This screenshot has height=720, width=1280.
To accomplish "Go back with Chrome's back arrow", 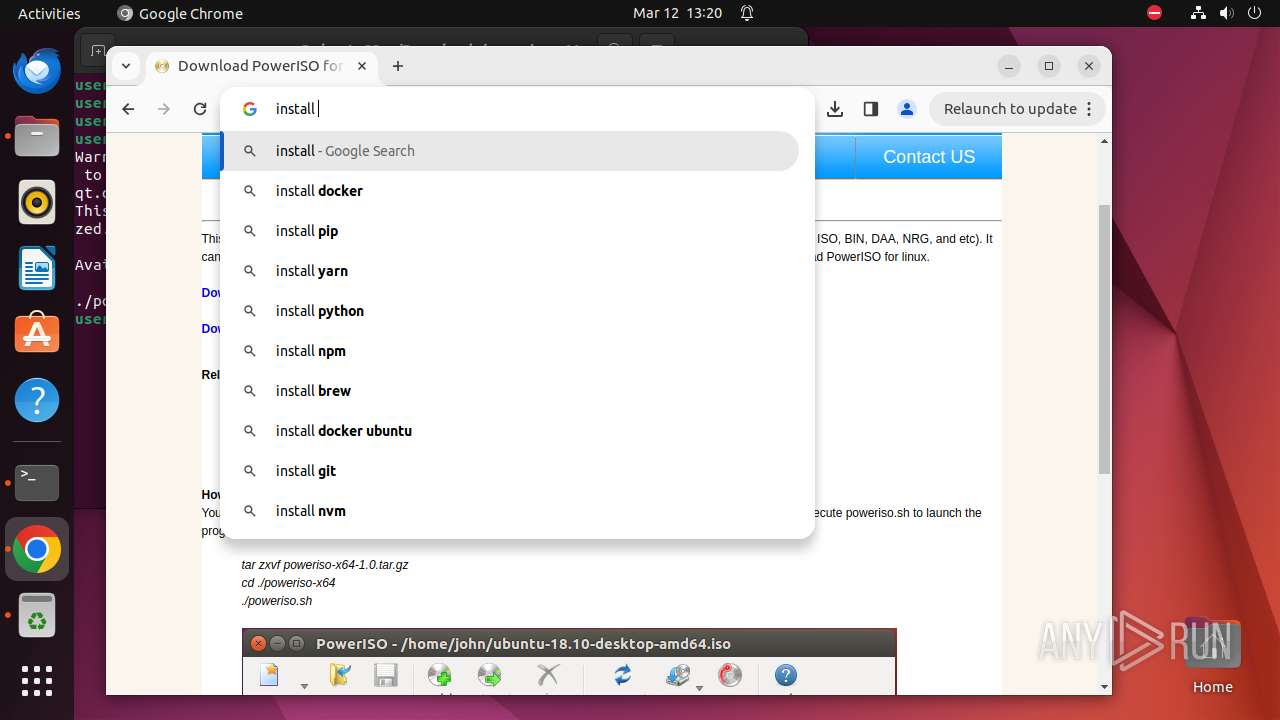I will pyautogui.click(x=128, y=109).
